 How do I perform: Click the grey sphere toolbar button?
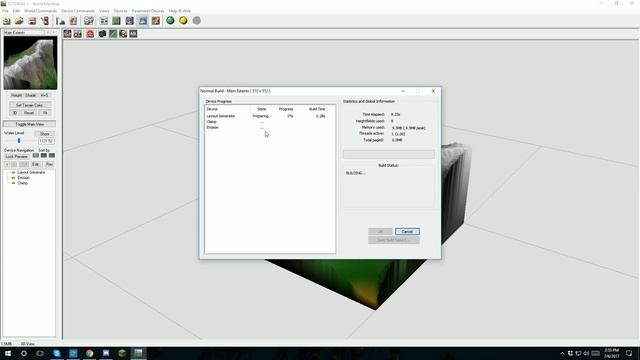(x=197, y=20)
